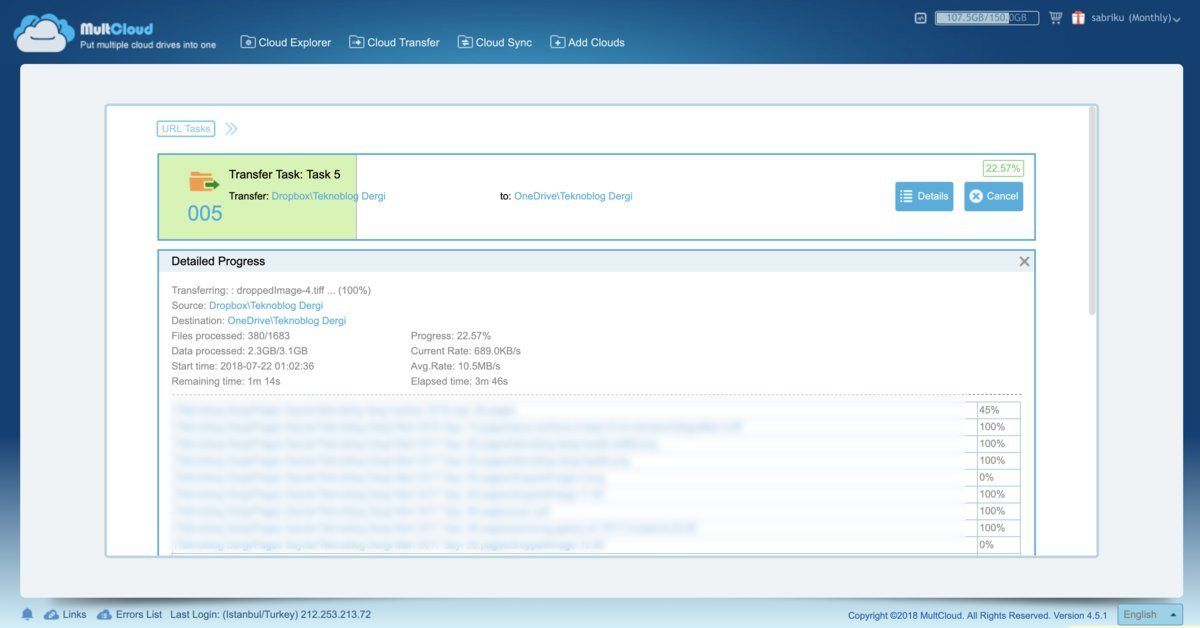1200x628 pixels.
Task: Cancel the Task 5 transfer
Action: 993,196
